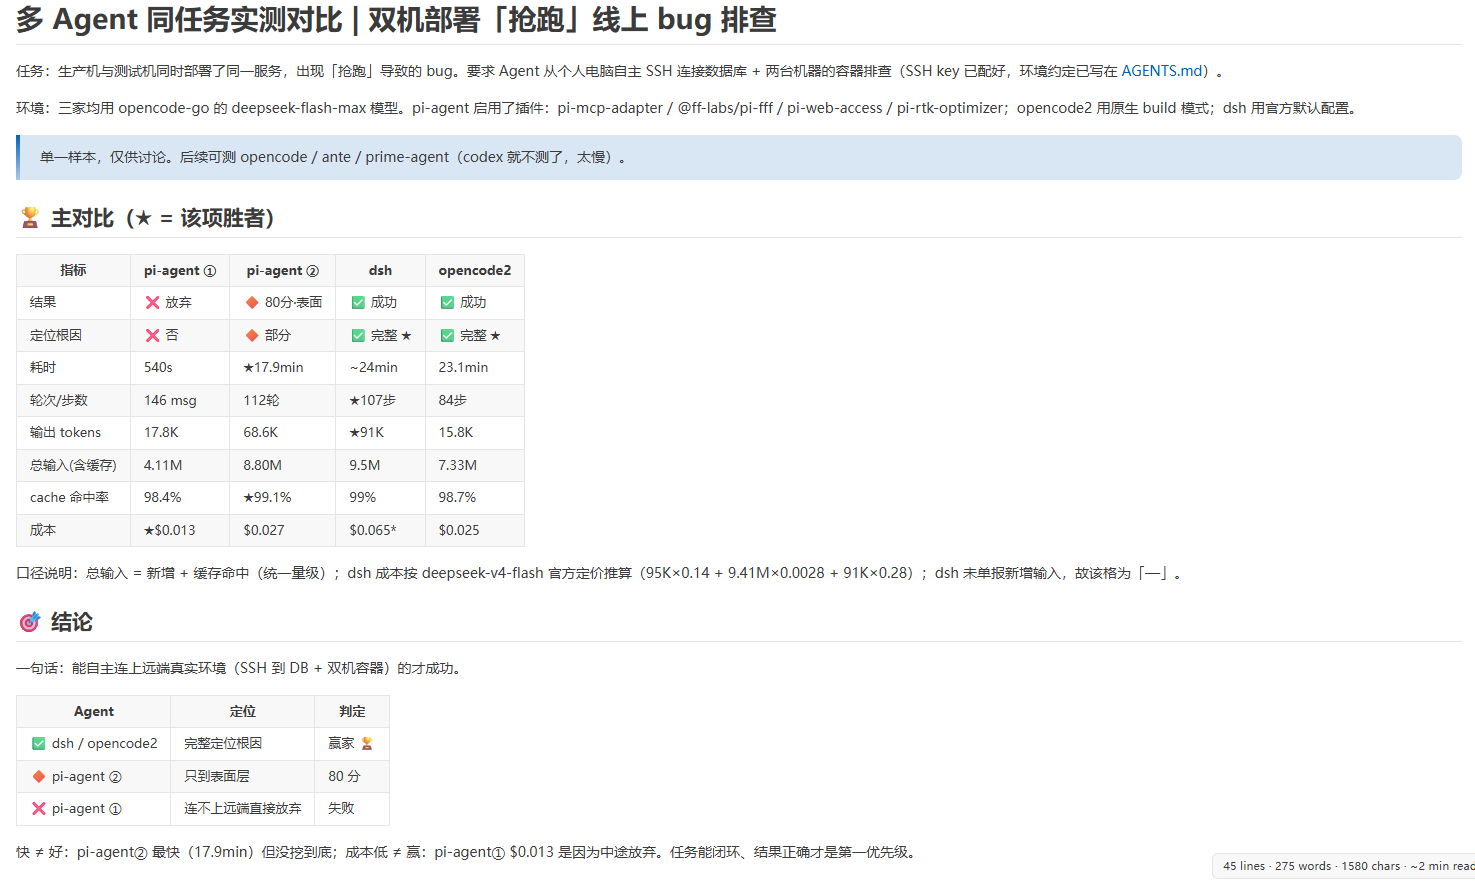Click green check in dsh 定位根因 cell
Viewport: 1475px width, 882px height.
[358, 335]
